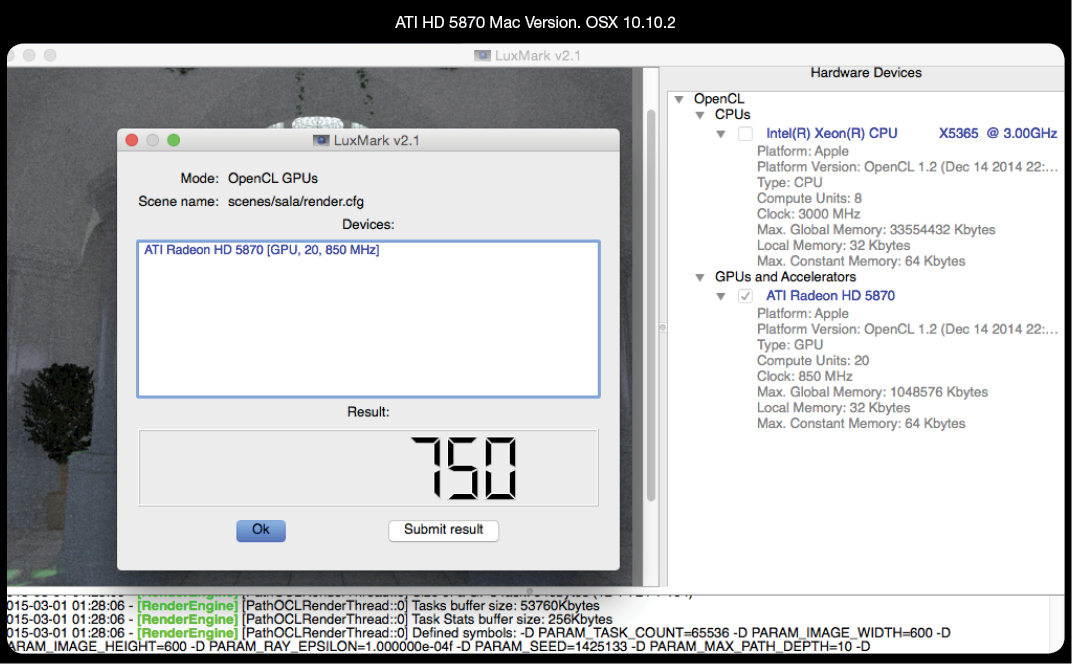Click the render view vertical scrollbar
The width and height of the screenshot is (1072, 664).
pos(651,304)
